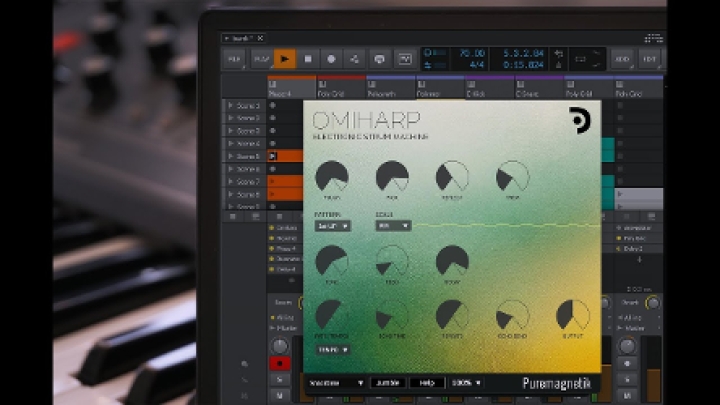Image resolution: width=720 pixels, height=405 pixels.
Task: Click the playing orange clip in Scene 5
Action: coord(285,156)
